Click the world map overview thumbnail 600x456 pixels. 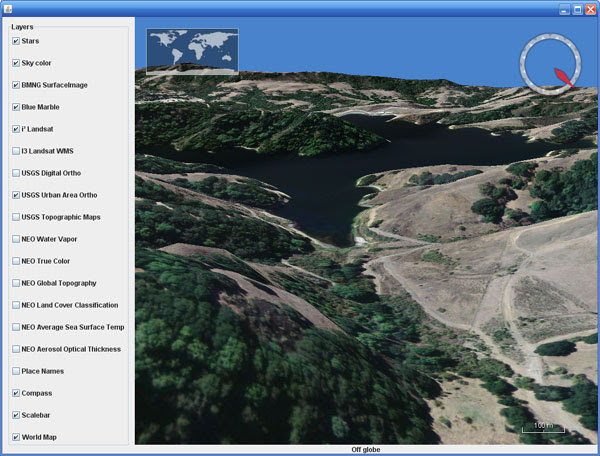pyautogui.click(x=192, y=52)
